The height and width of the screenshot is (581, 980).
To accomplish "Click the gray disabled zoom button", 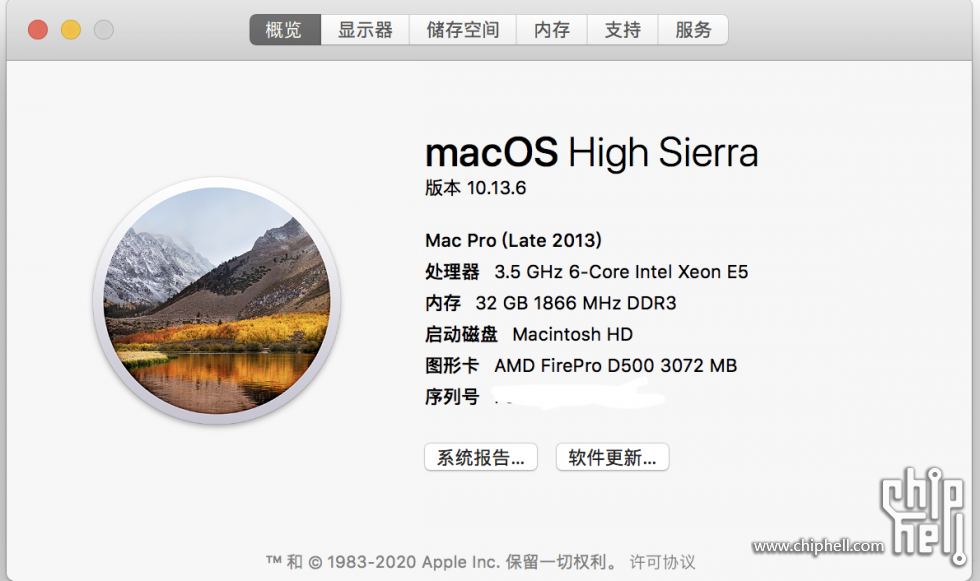I will pyautogui.click(x=104, y=29).
